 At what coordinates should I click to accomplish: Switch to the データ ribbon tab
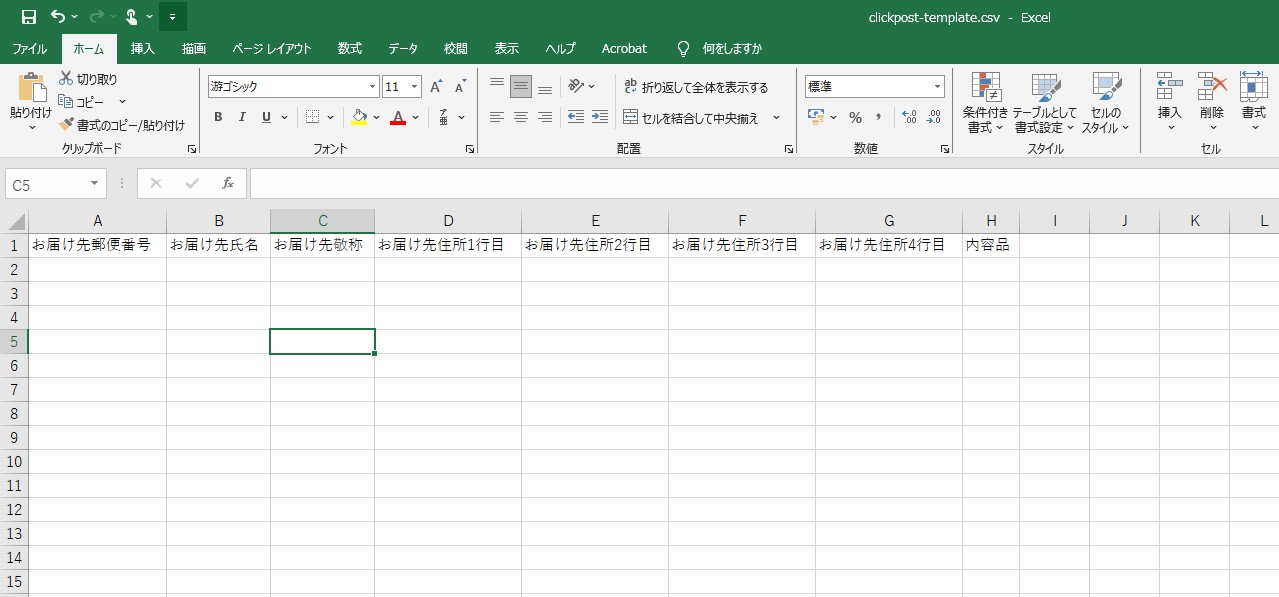point(403,48)
